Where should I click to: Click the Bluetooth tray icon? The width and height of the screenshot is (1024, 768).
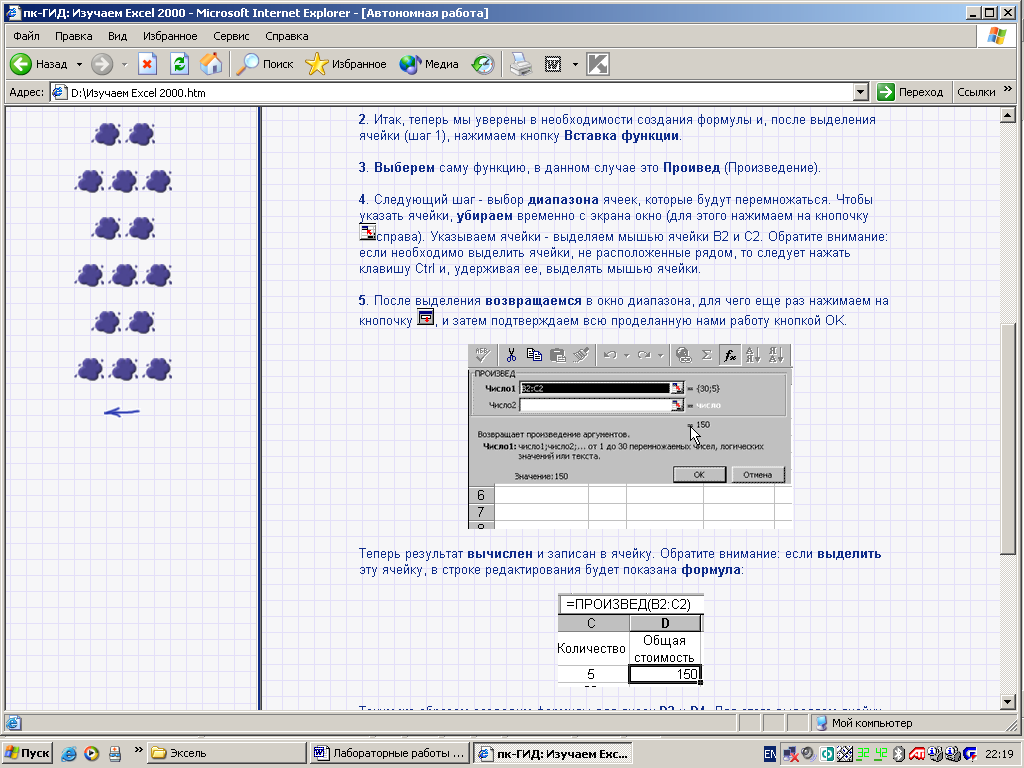click(x=899, y=754)
